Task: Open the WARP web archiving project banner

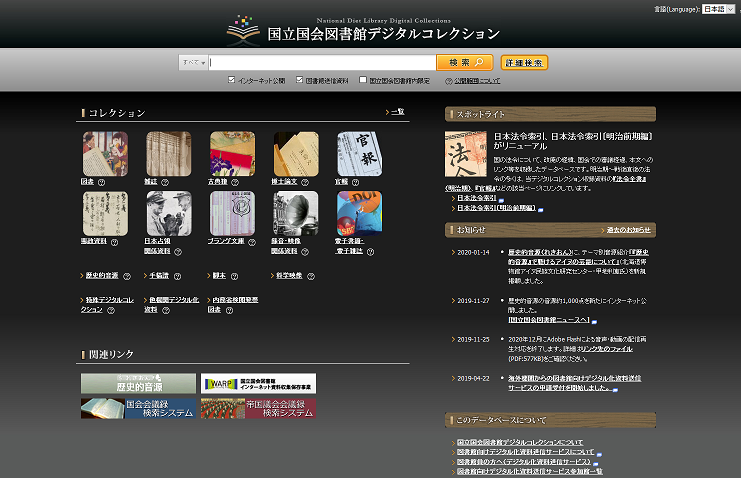Action: (x=258, y=383)
